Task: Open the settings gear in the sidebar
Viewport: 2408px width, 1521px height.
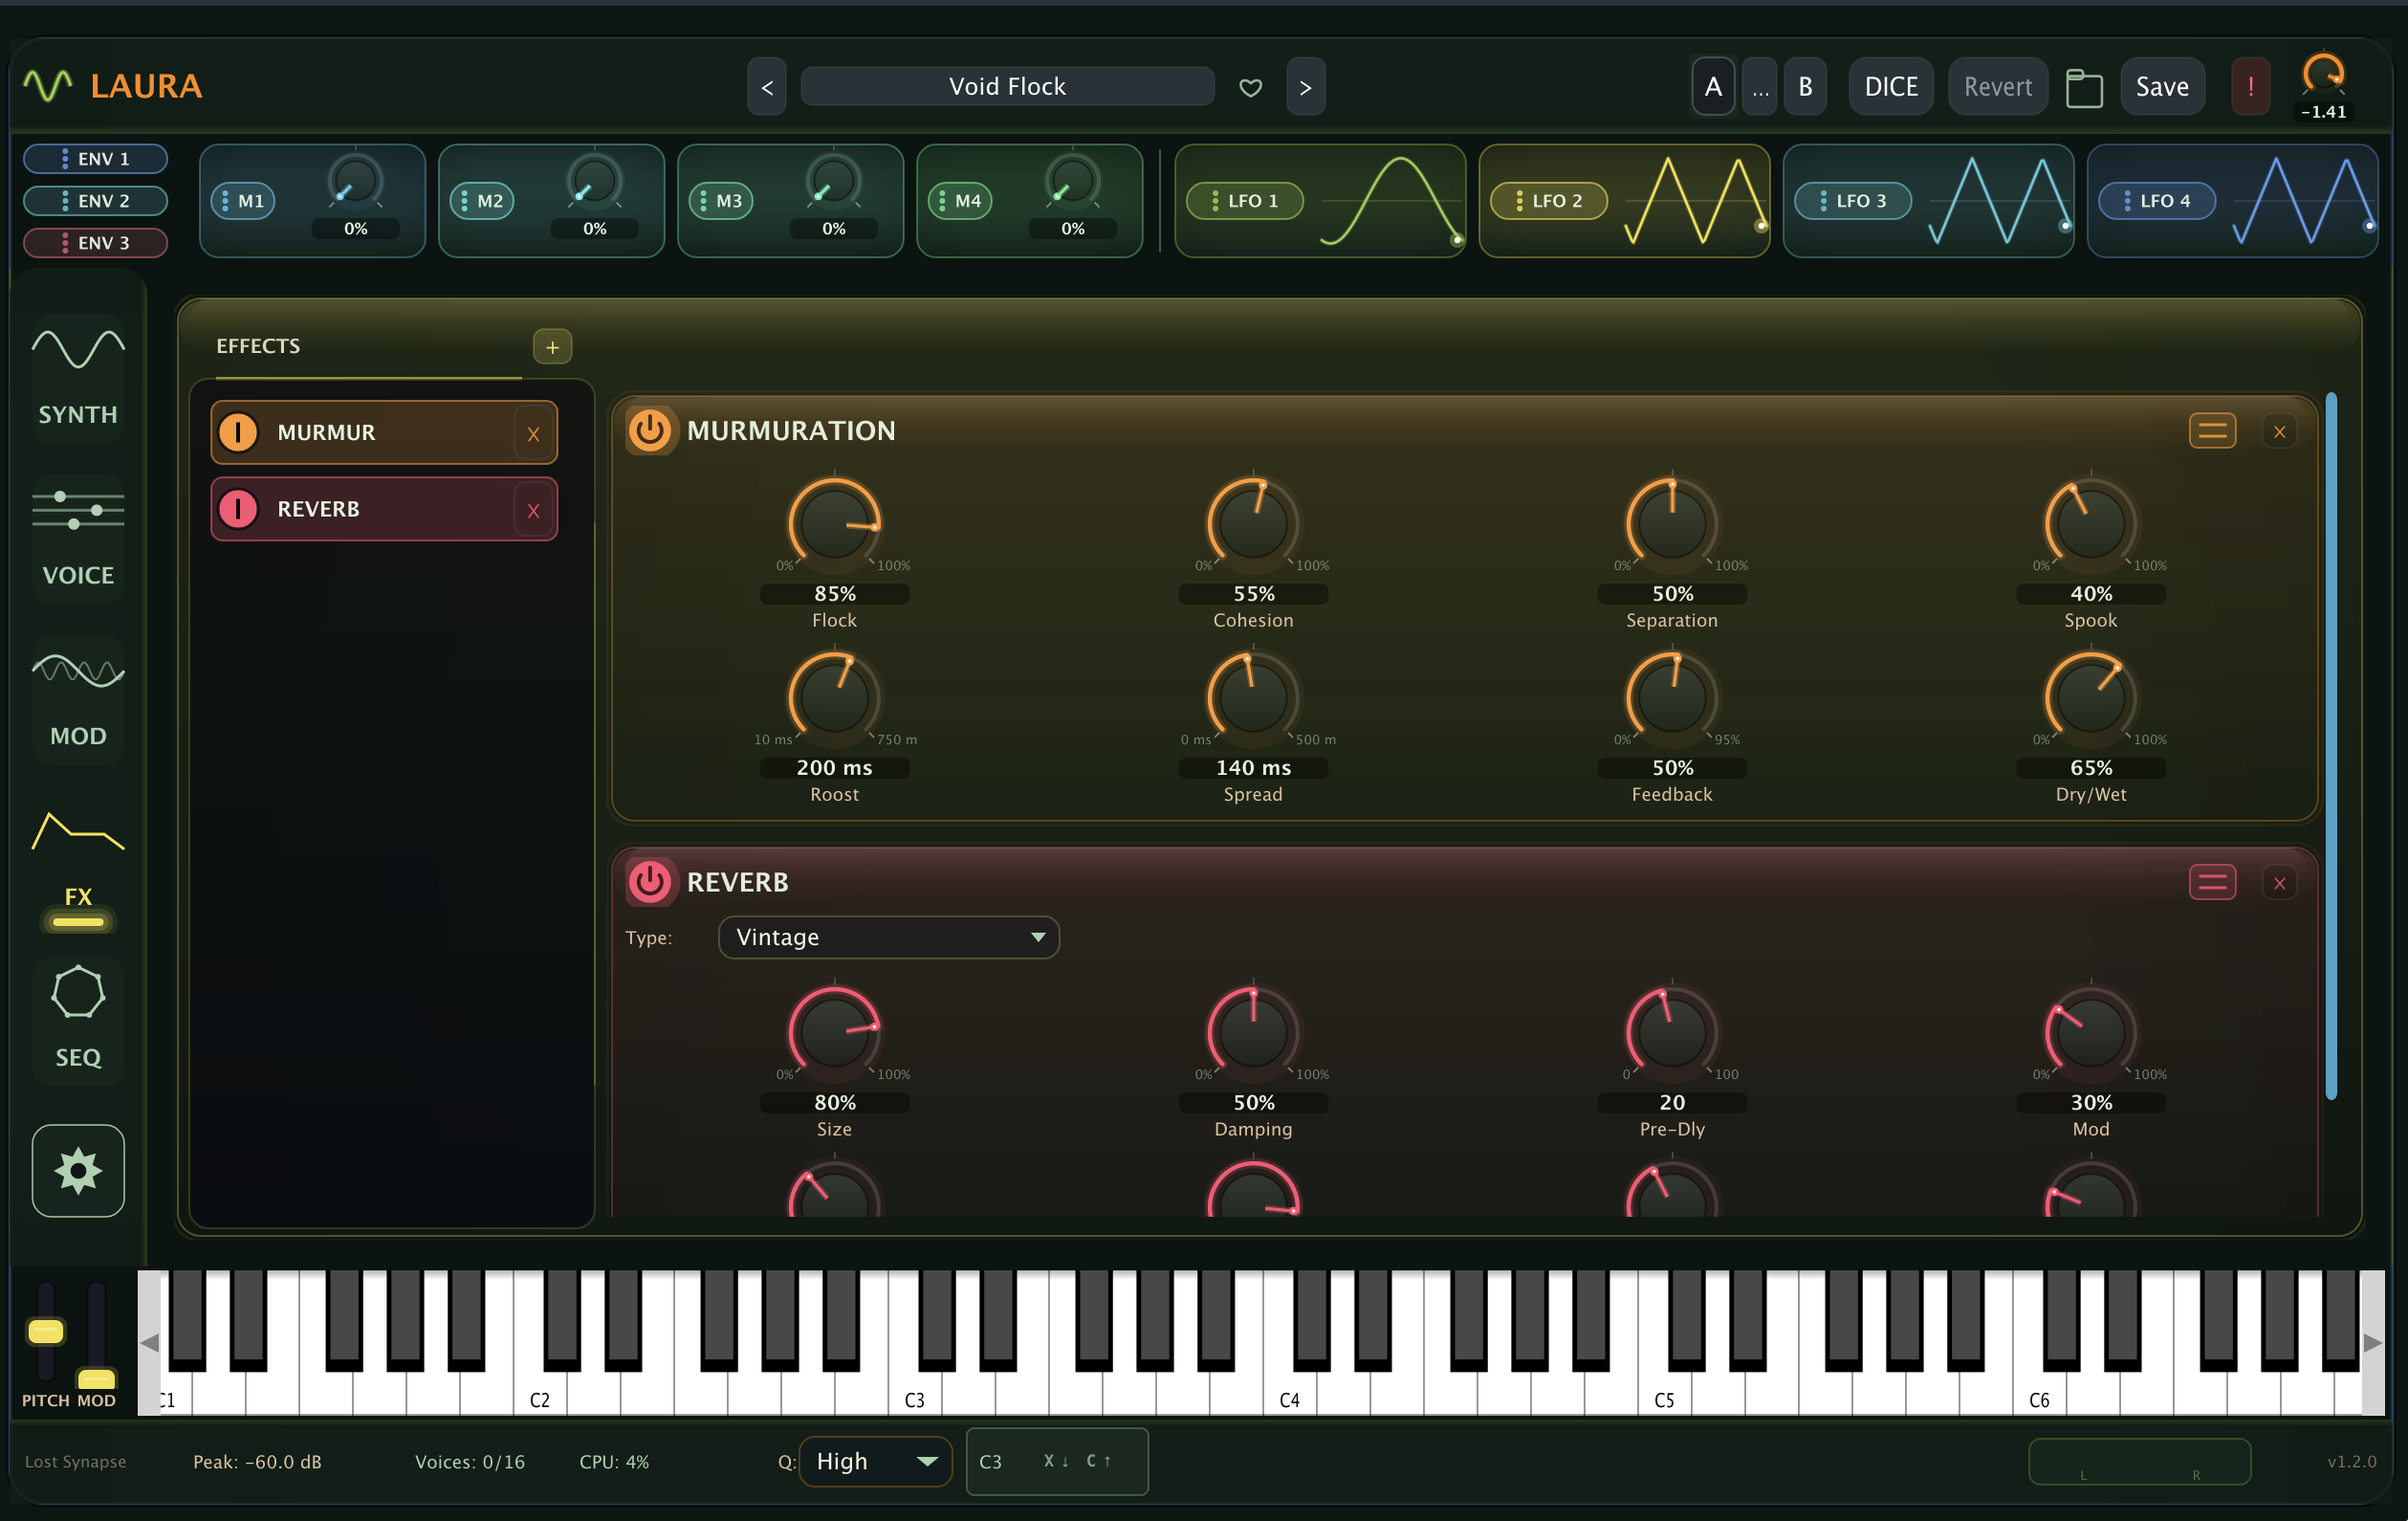Action: tap(78, 1170)
